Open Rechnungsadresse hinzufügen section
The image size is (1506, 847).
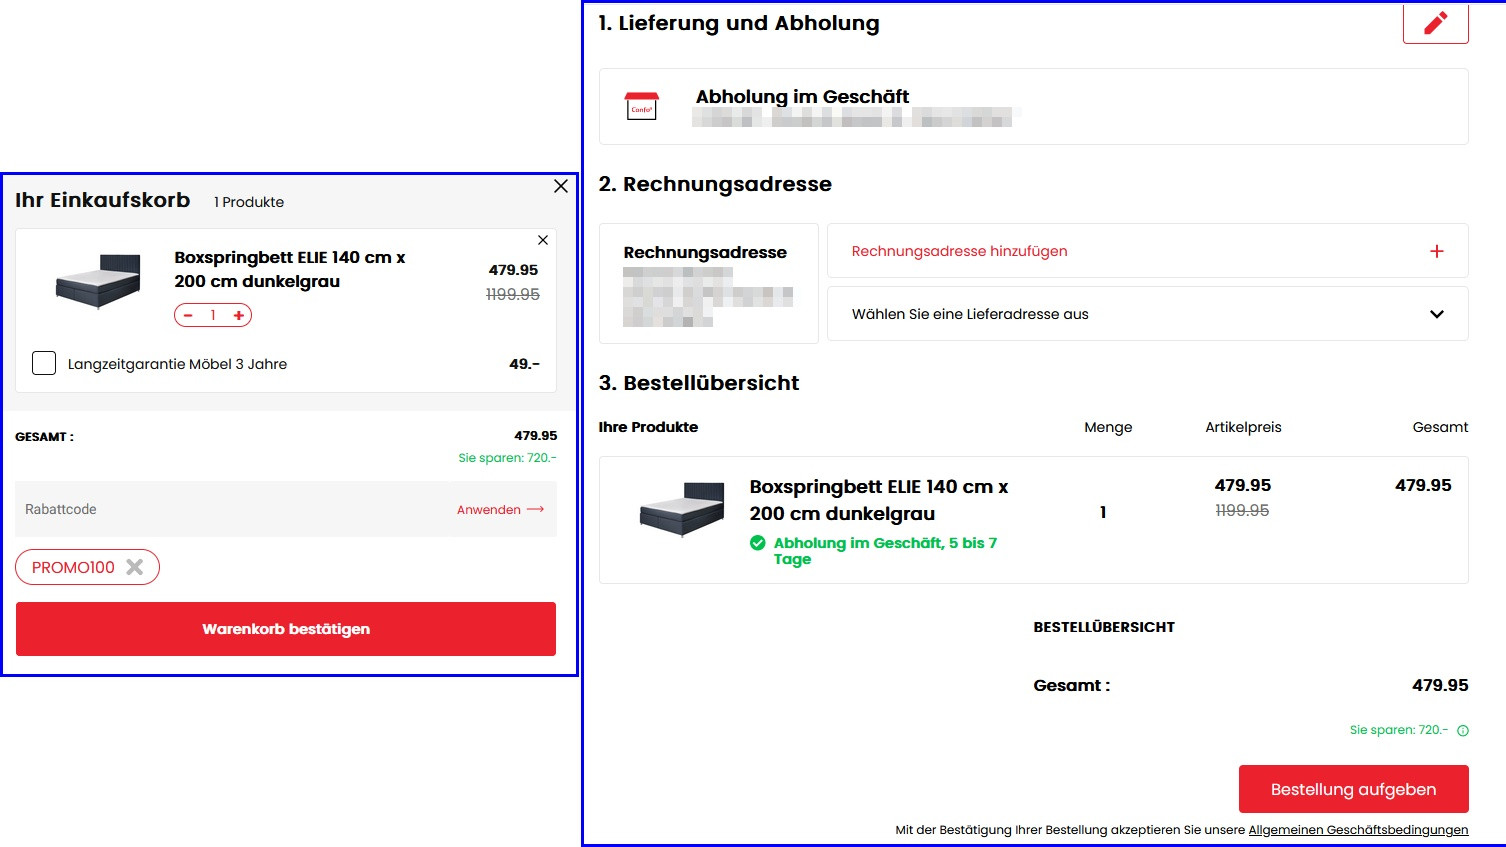[x=959, y=251]
